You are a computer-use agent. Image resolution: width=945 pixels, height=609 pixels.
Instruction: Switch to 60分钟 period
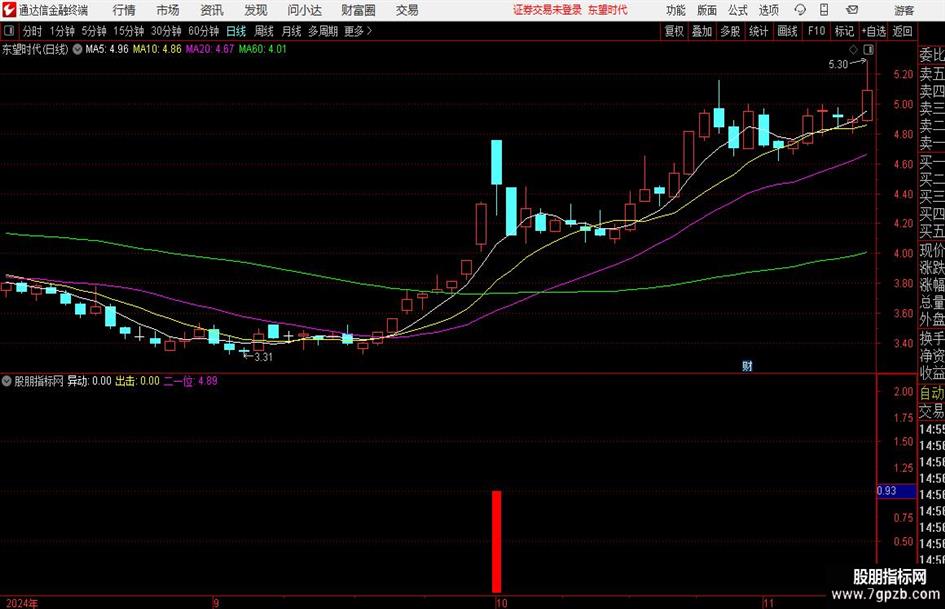coord(204,31)
